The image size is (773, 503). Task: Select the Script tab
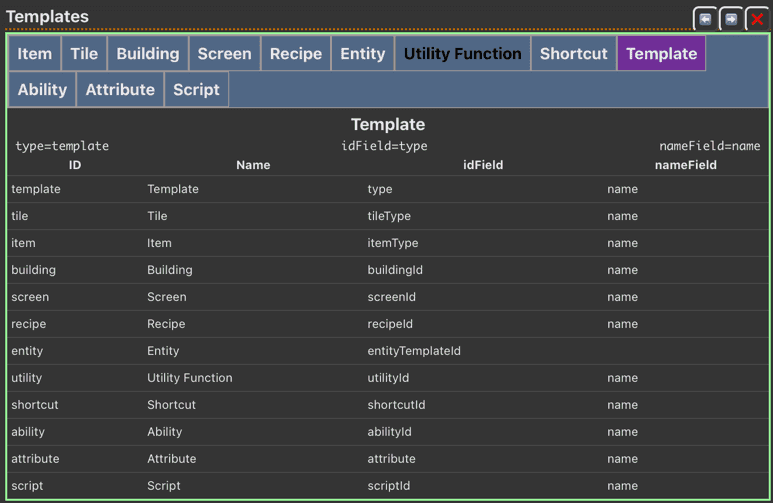coord(196,90)
